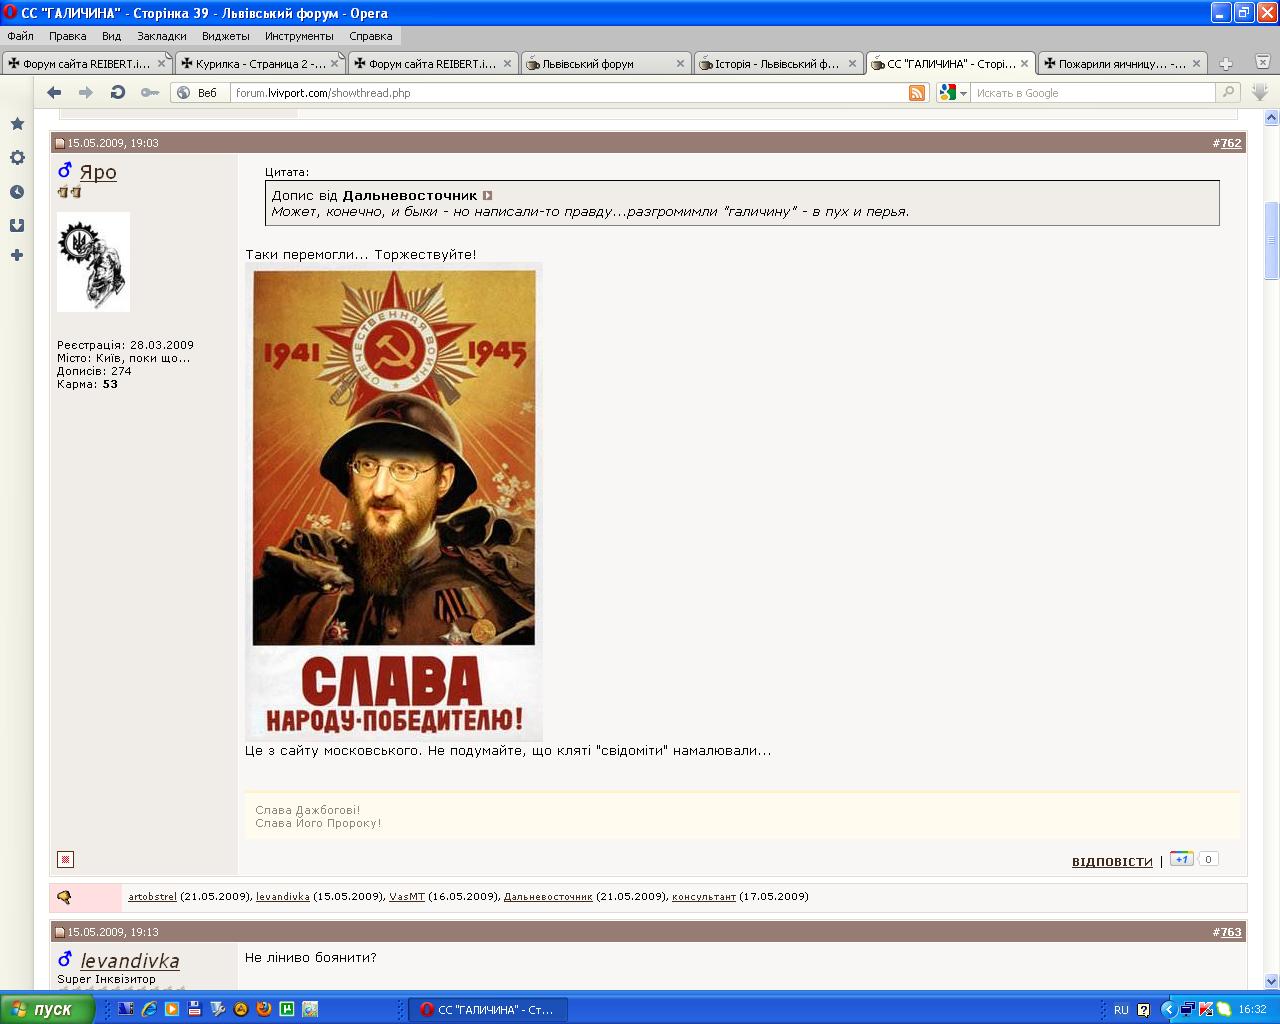Image resolution: width=1280 pixels, height=1024 pixels.
Task: Click the +1 reputation icon on post 762
Action: [x=1181, y=859]
